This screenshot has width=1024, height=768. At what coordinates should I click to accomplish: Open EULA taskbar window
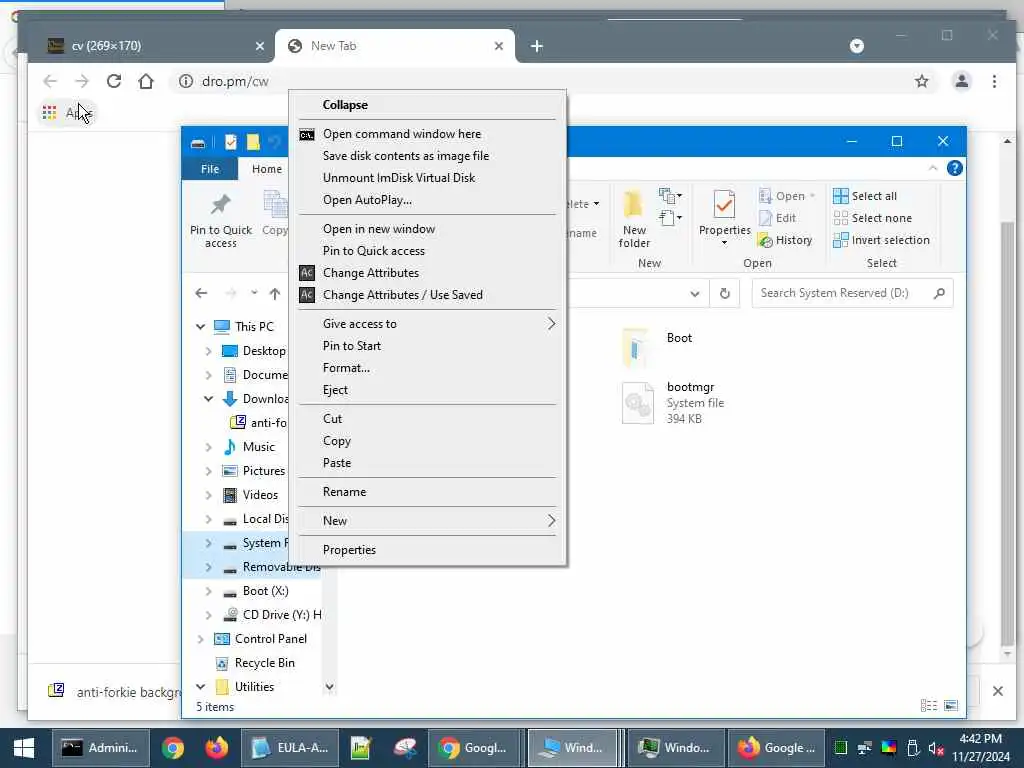pos(290,748)
